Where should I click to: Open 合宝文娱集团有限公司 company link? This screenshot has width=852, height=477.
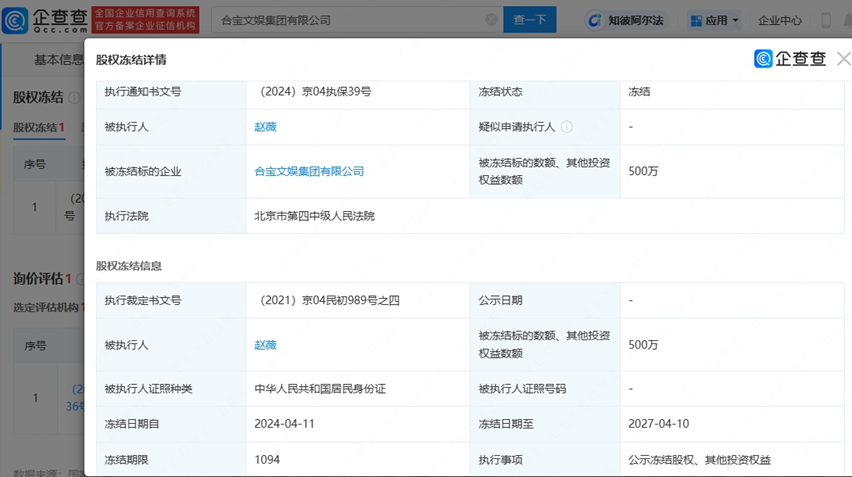coord(309,171)
